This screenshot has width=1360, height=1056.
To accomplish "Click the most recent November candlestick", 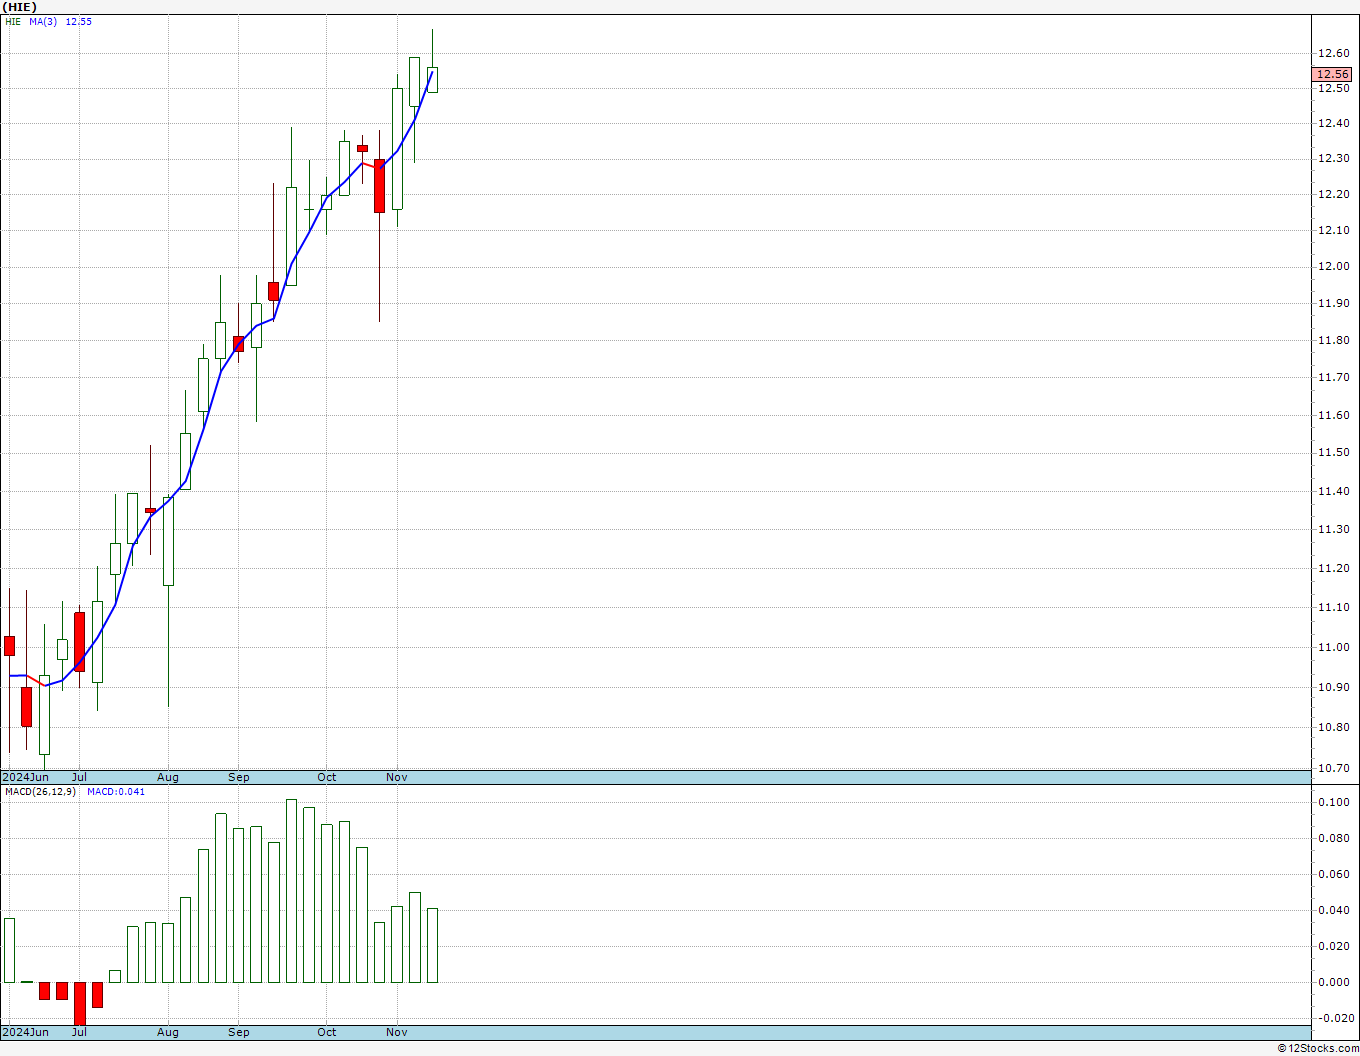I will pyautogui.click(x=433, y=80).
